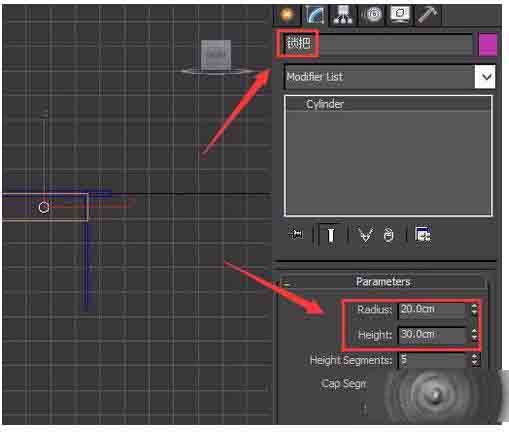Screen dimensions: 509x435
Task: Click the Height spinner arrows
Action: click(474, 334)
